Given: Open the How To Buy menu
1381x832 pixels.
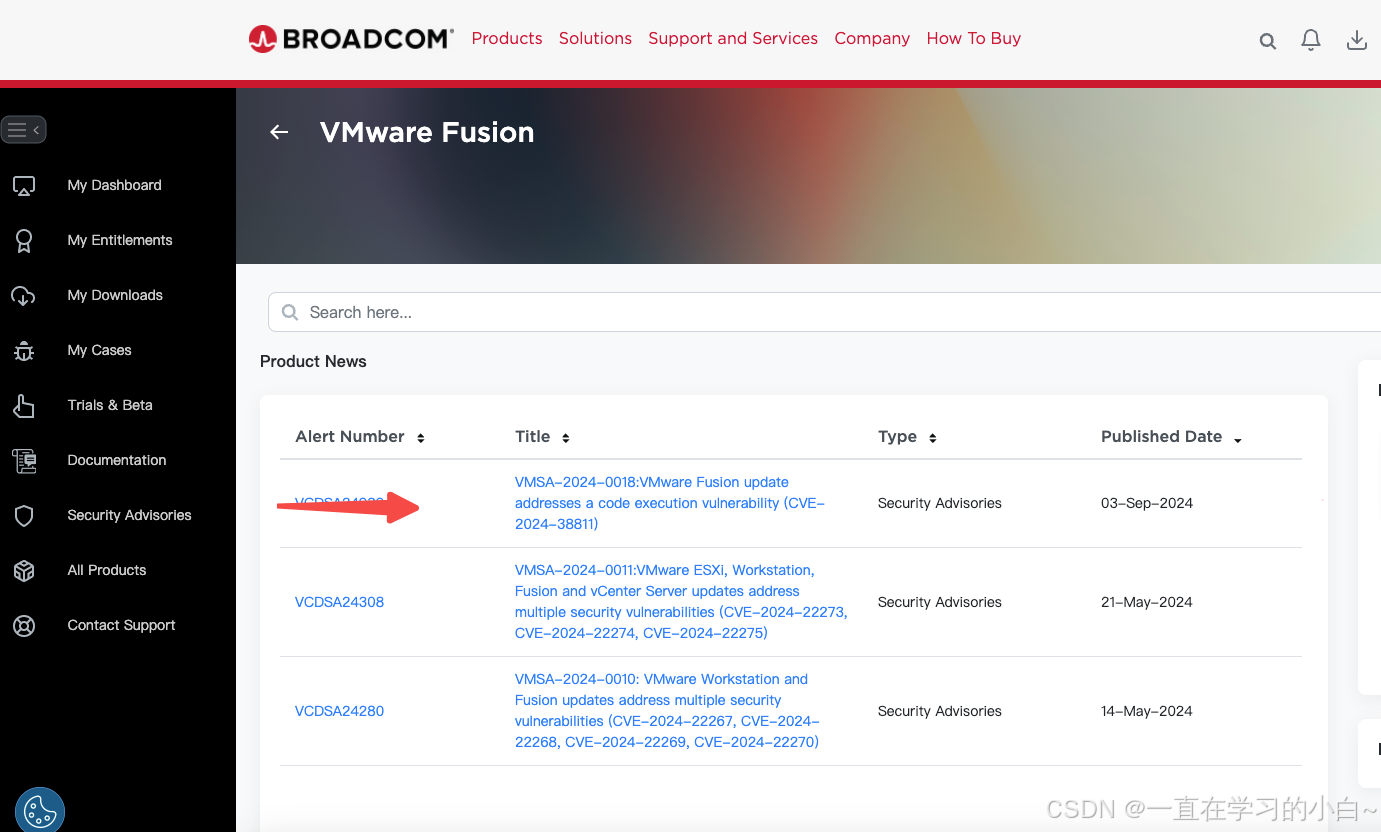Looking at the screenshot, I should [974, 38].
